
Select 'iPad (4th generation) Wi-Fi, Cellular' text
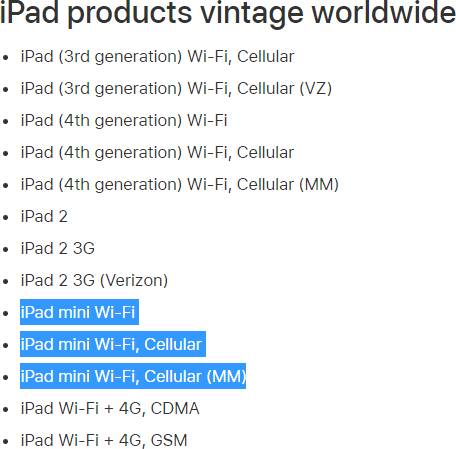point(157,152)
